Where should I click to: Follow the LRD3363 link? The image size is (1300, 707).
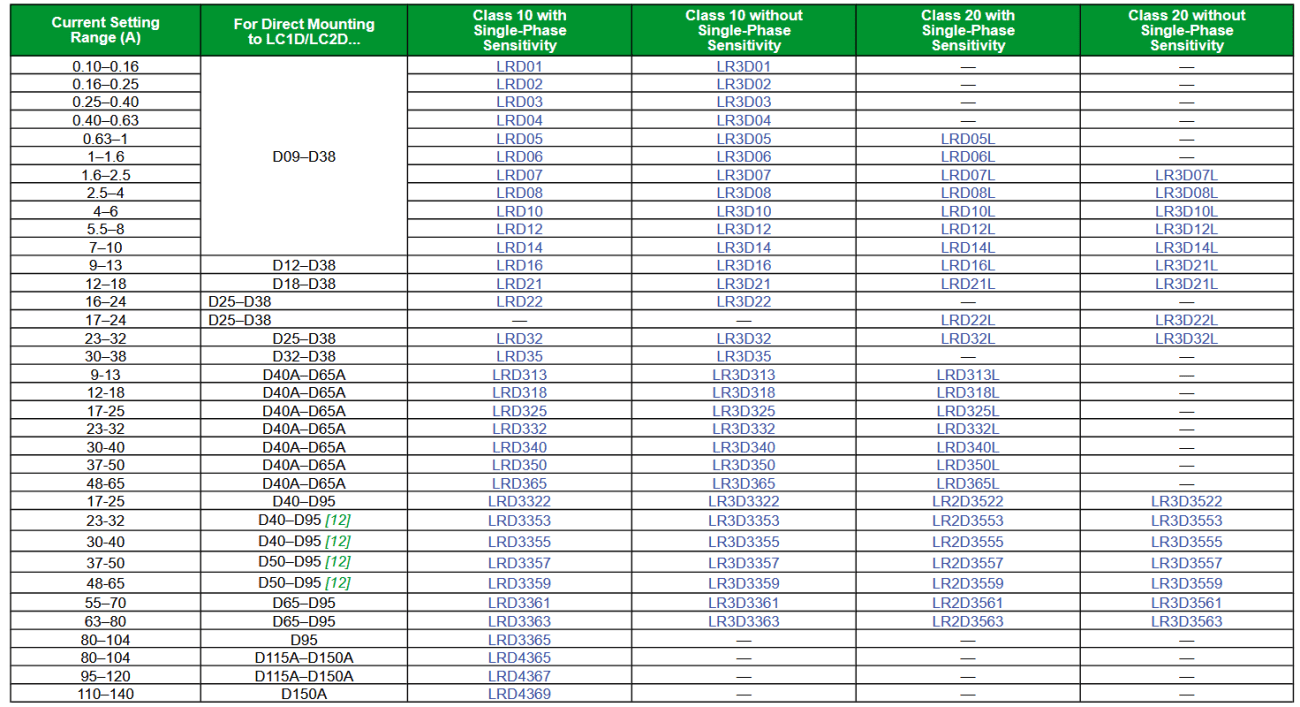pyautogui.click(x=519, y=621)
